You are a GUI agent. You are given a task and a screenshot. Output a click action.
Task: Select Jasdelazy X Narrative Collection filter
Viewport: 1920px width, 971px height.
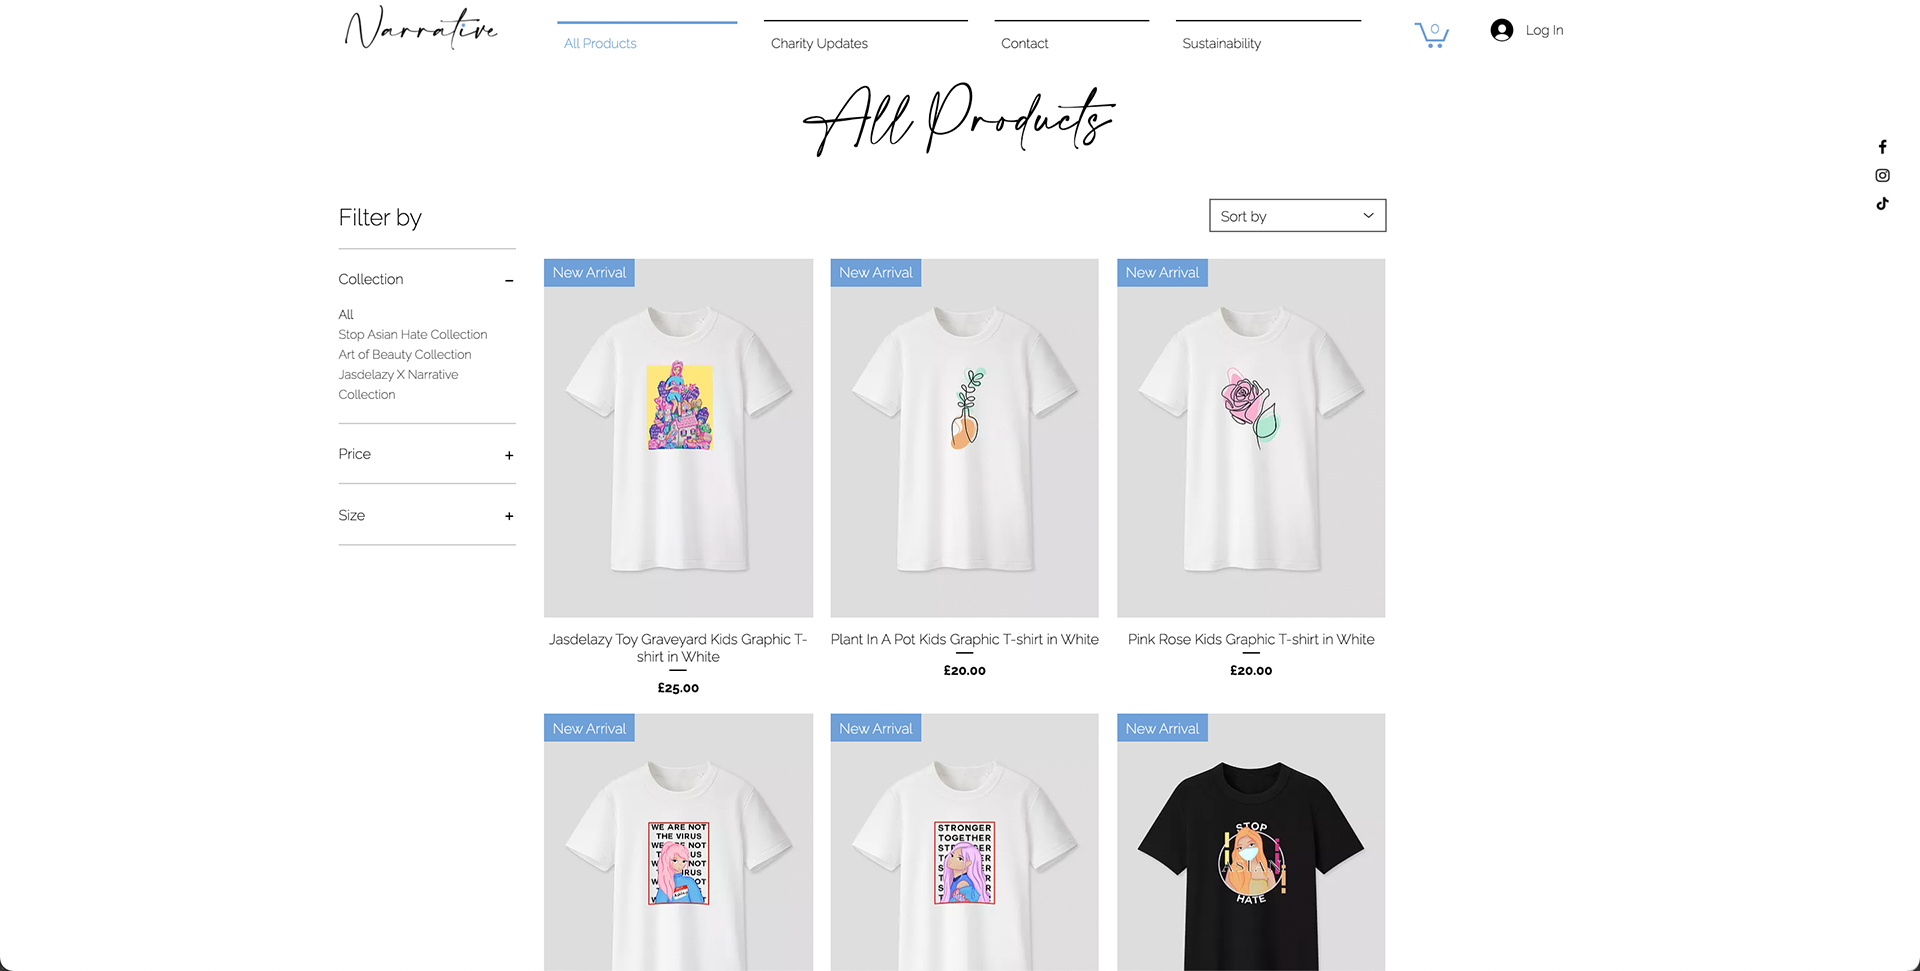[x=398, y=384]
